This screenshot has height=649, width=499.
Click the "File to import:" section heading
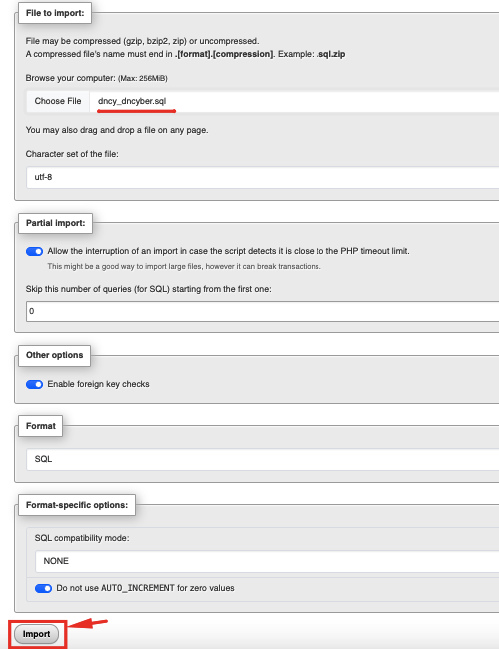(55, 13)
